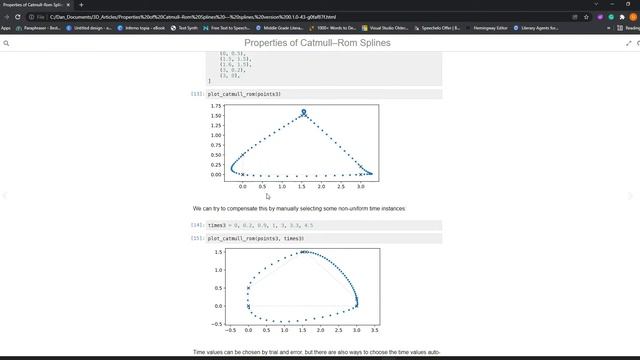Open the Literary Agents bookmark

(536, 28)
